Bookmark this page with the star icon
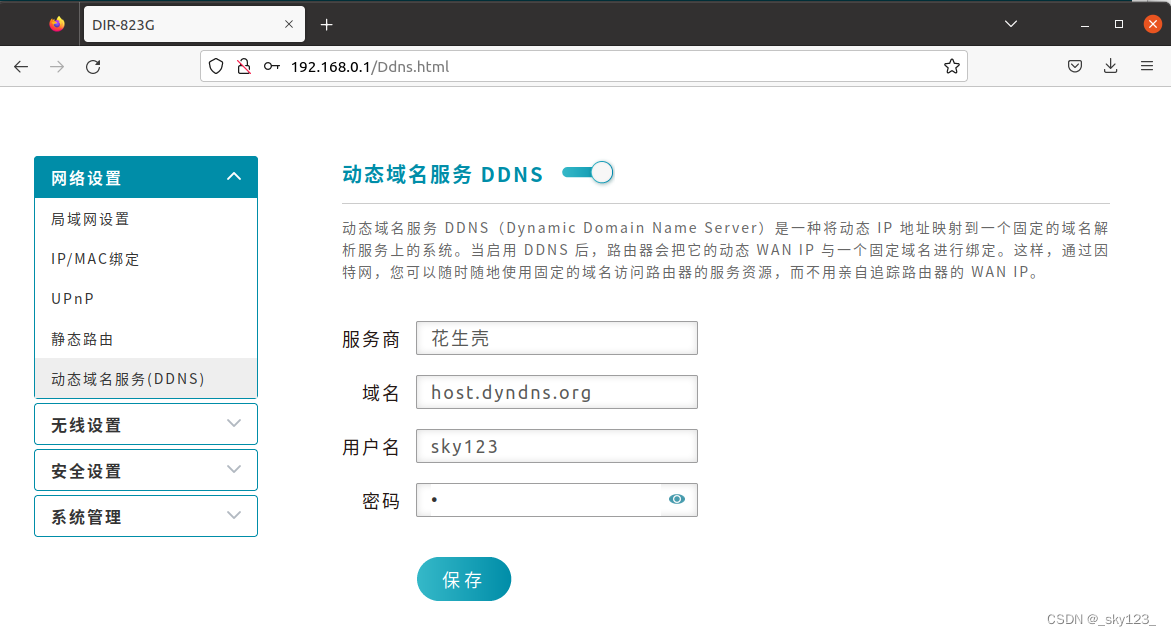The image size is (1171, 636). click(951, 66)
